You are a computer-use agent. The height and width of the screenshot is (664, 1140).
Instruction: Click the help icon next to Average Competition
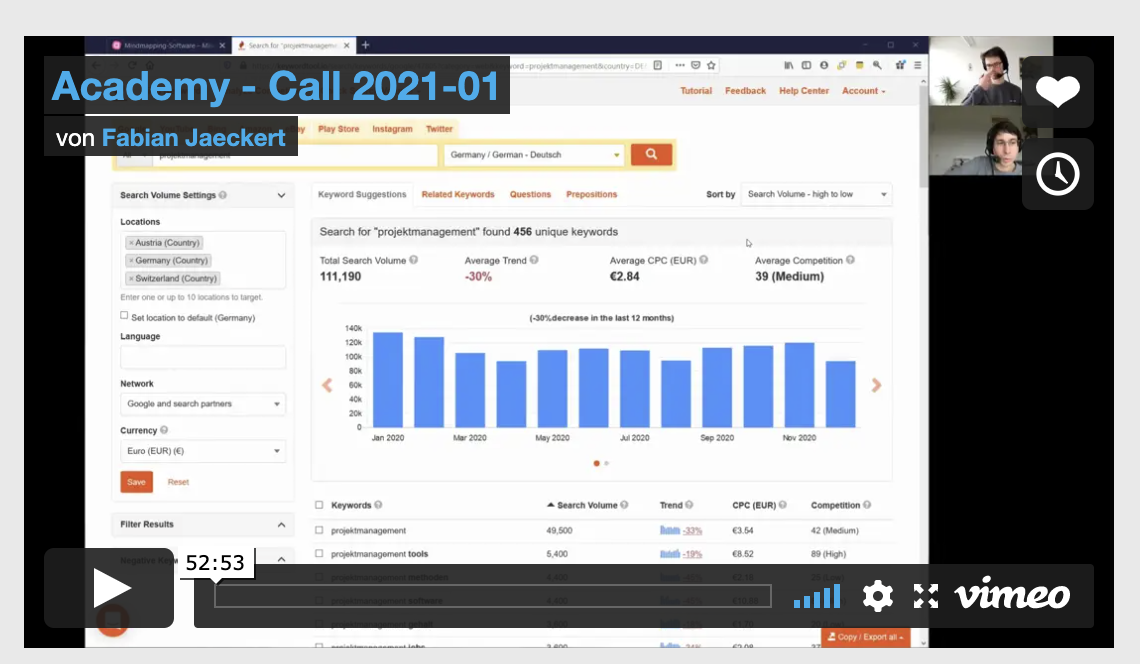[x=851, y=260]
